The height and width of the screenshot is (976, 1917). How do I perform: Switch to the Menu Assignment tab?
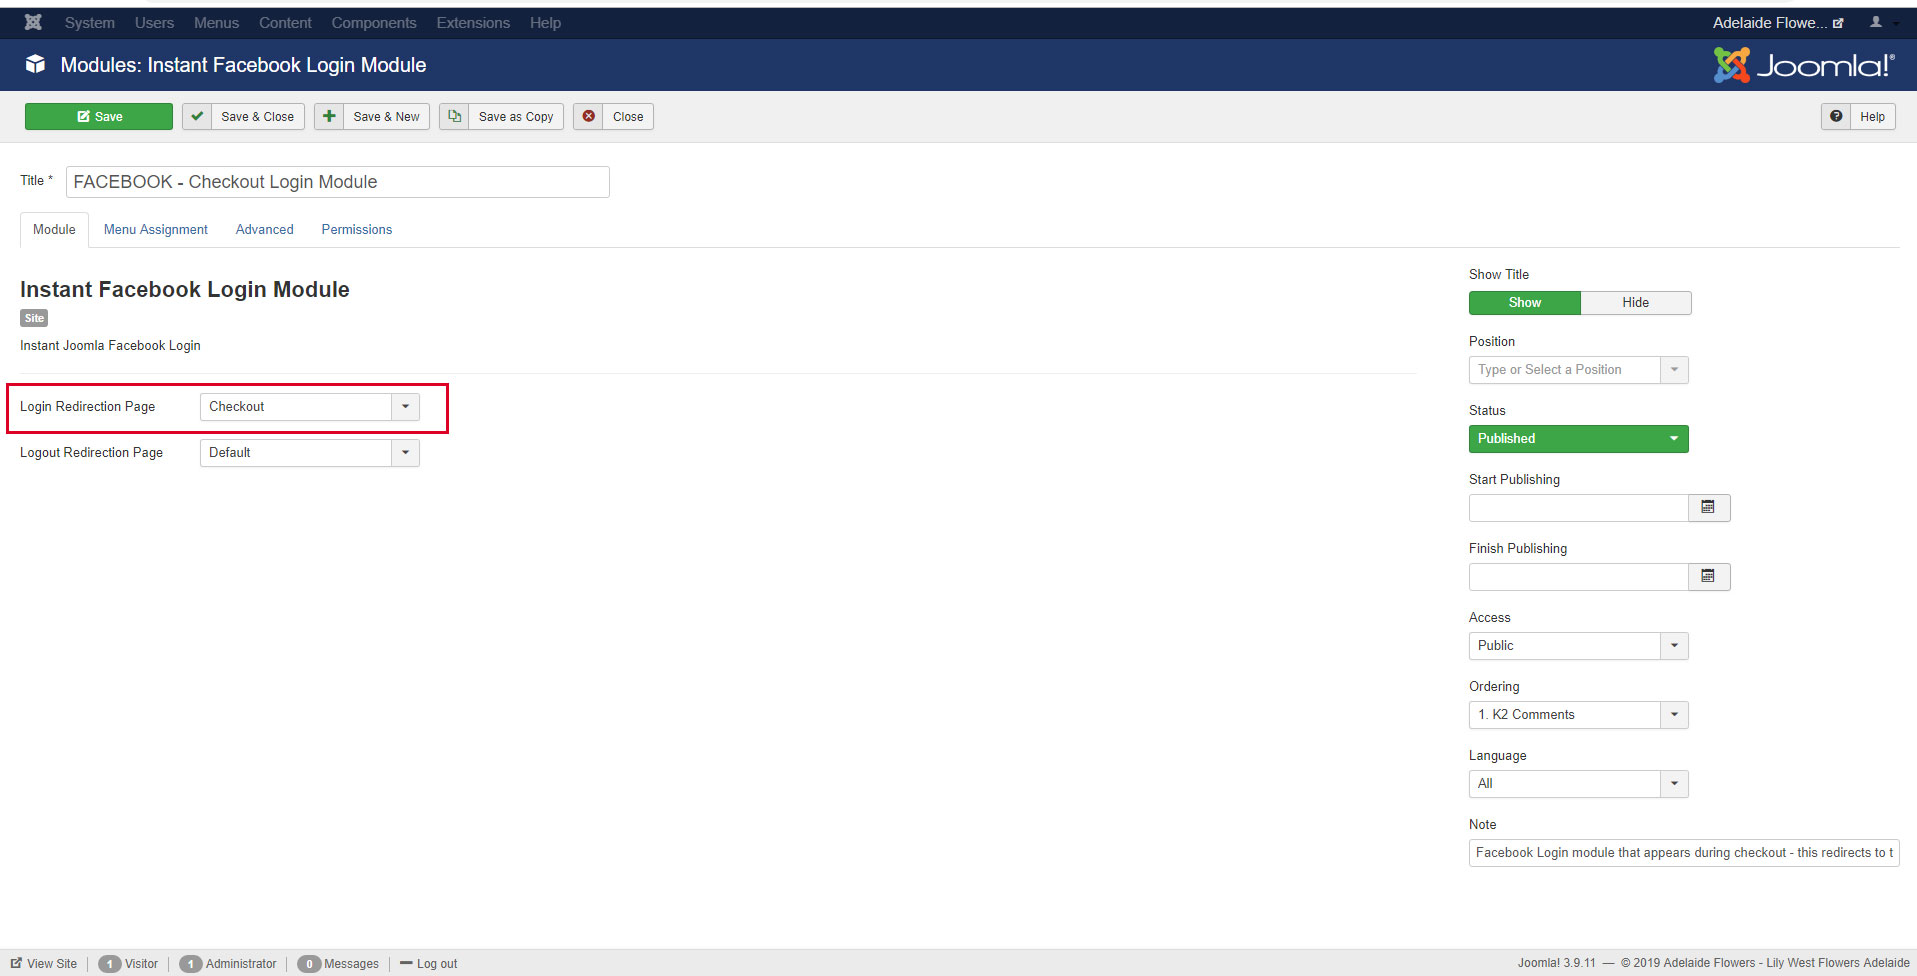(x=156, y=229)
